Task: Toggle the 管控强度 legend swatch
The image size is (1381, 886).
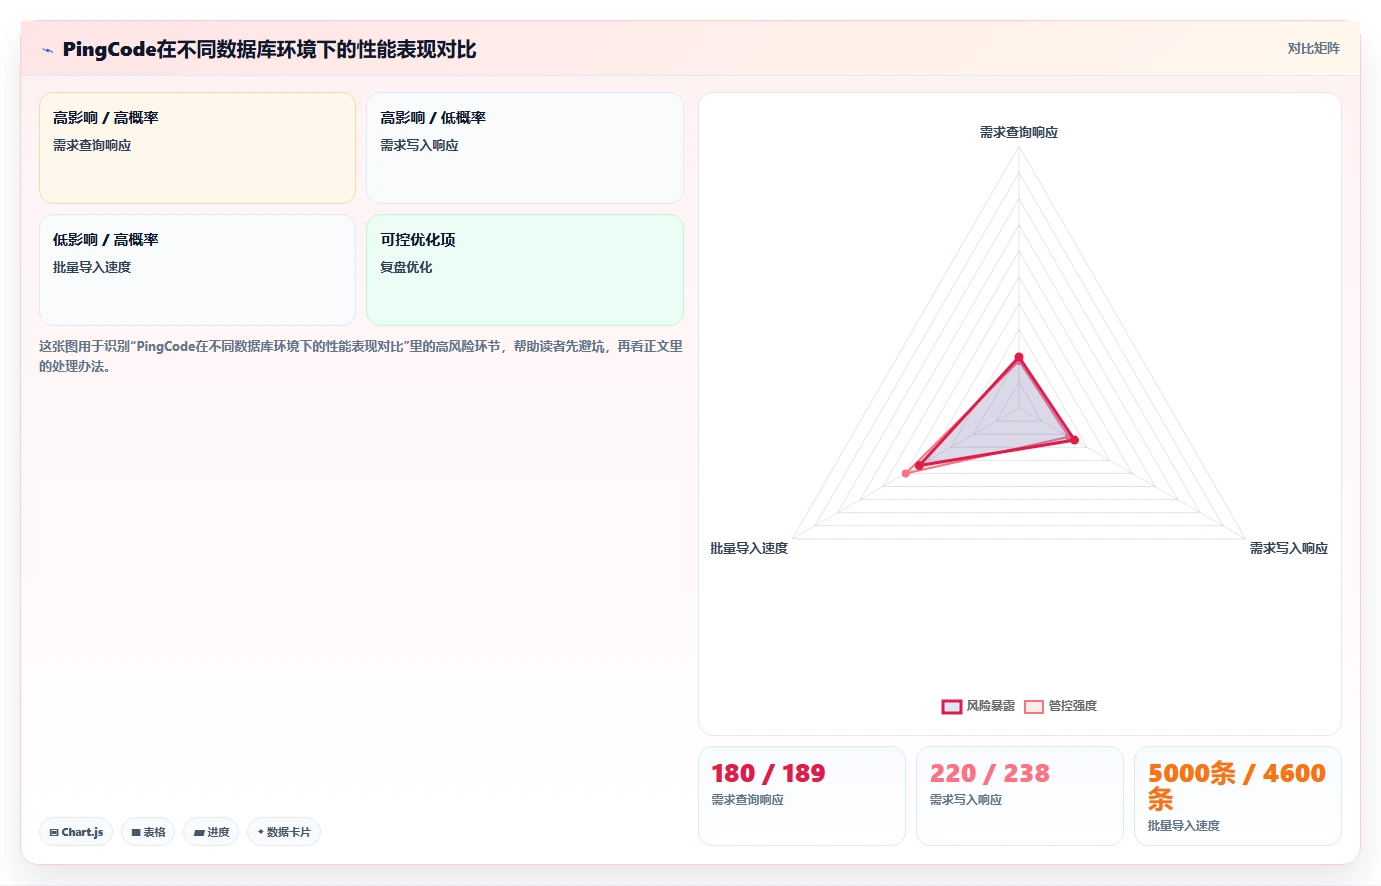Action: [1034, 706]
